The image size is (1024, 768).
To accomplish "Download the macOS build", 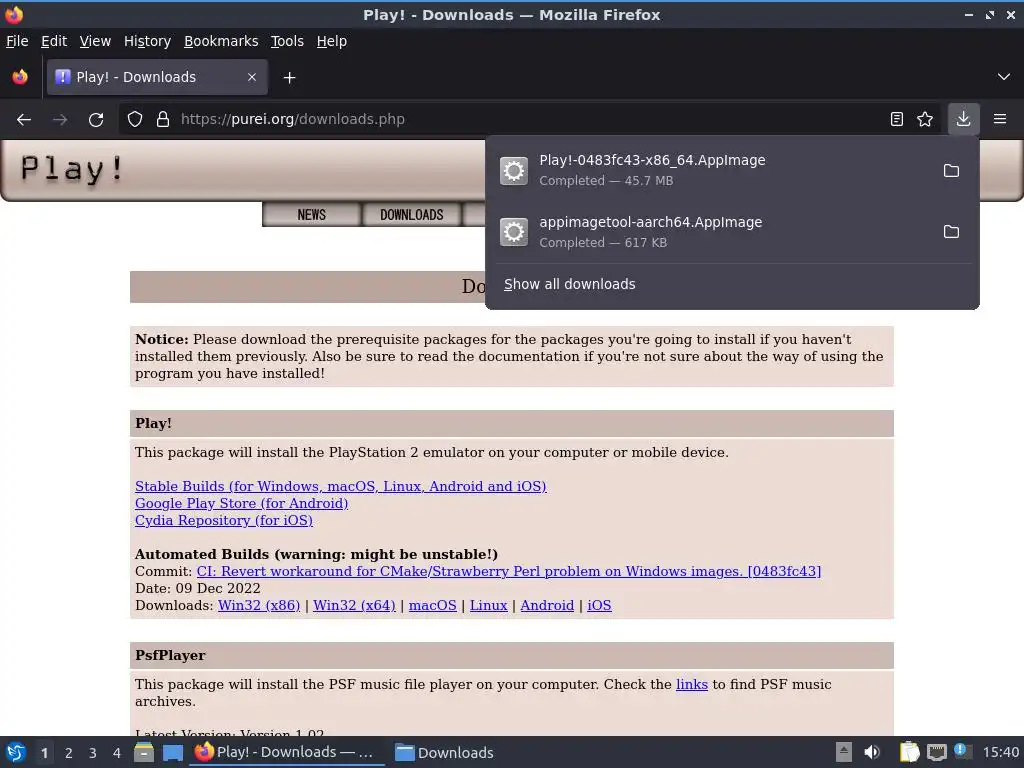I will pos(432,605).
